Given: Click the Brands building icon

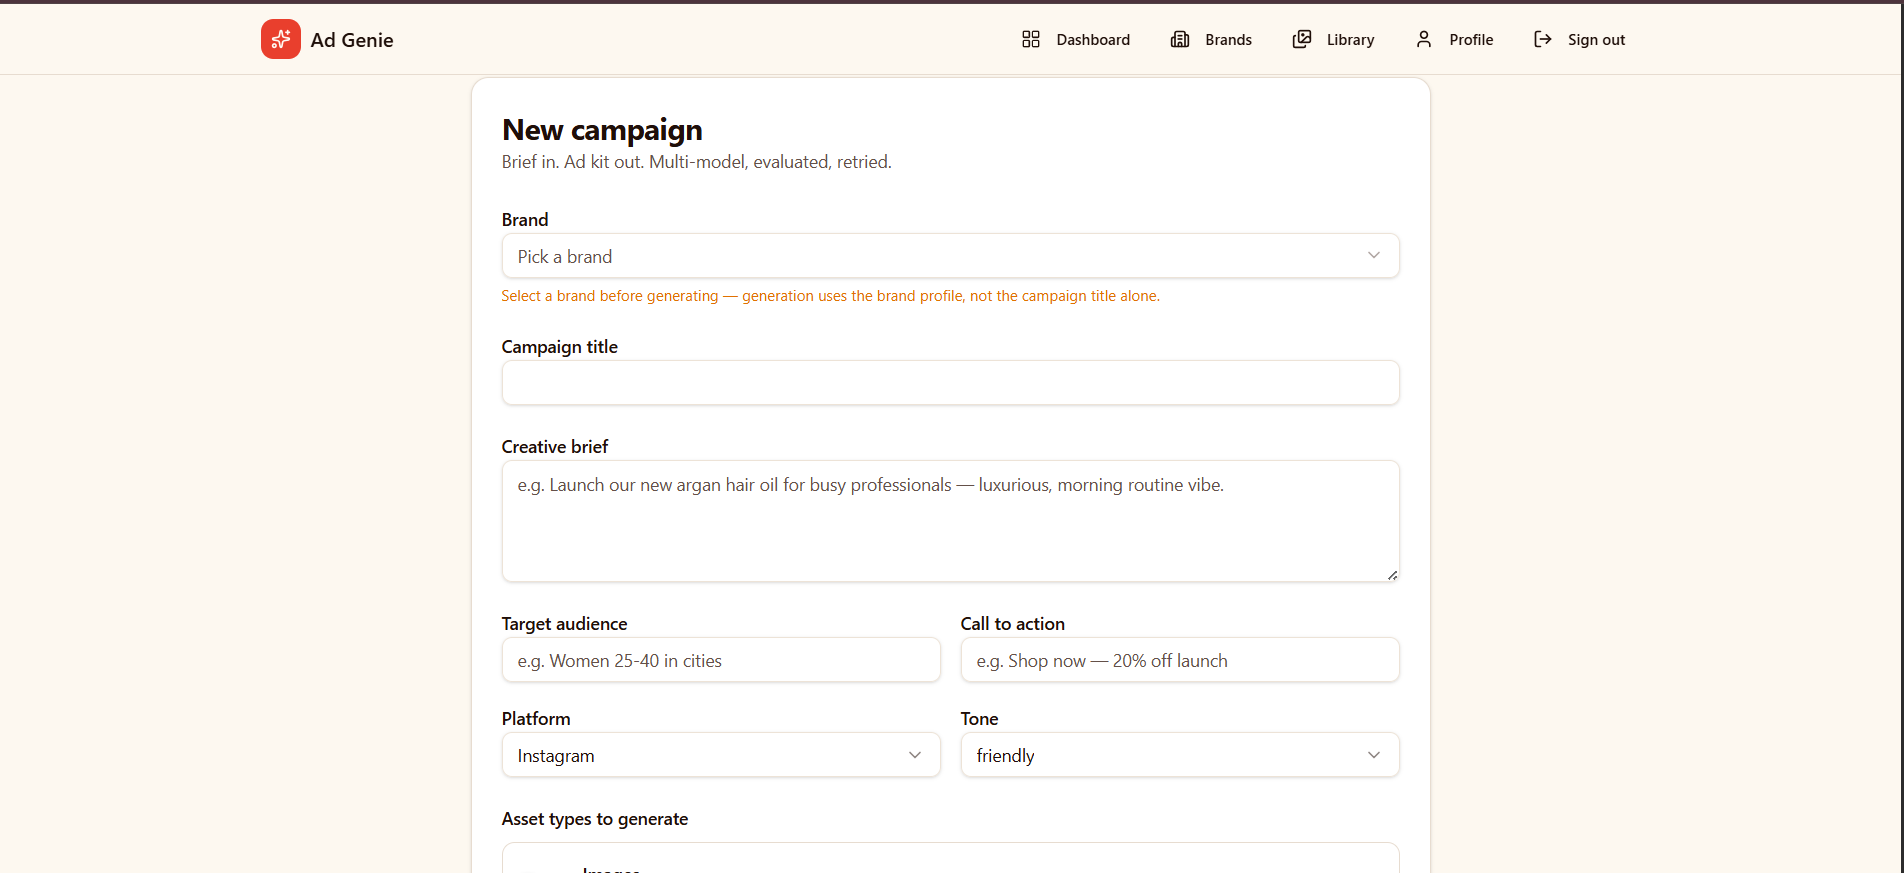Looking at the screenshot, I should pyautogui.click(x=1180, y=39).
